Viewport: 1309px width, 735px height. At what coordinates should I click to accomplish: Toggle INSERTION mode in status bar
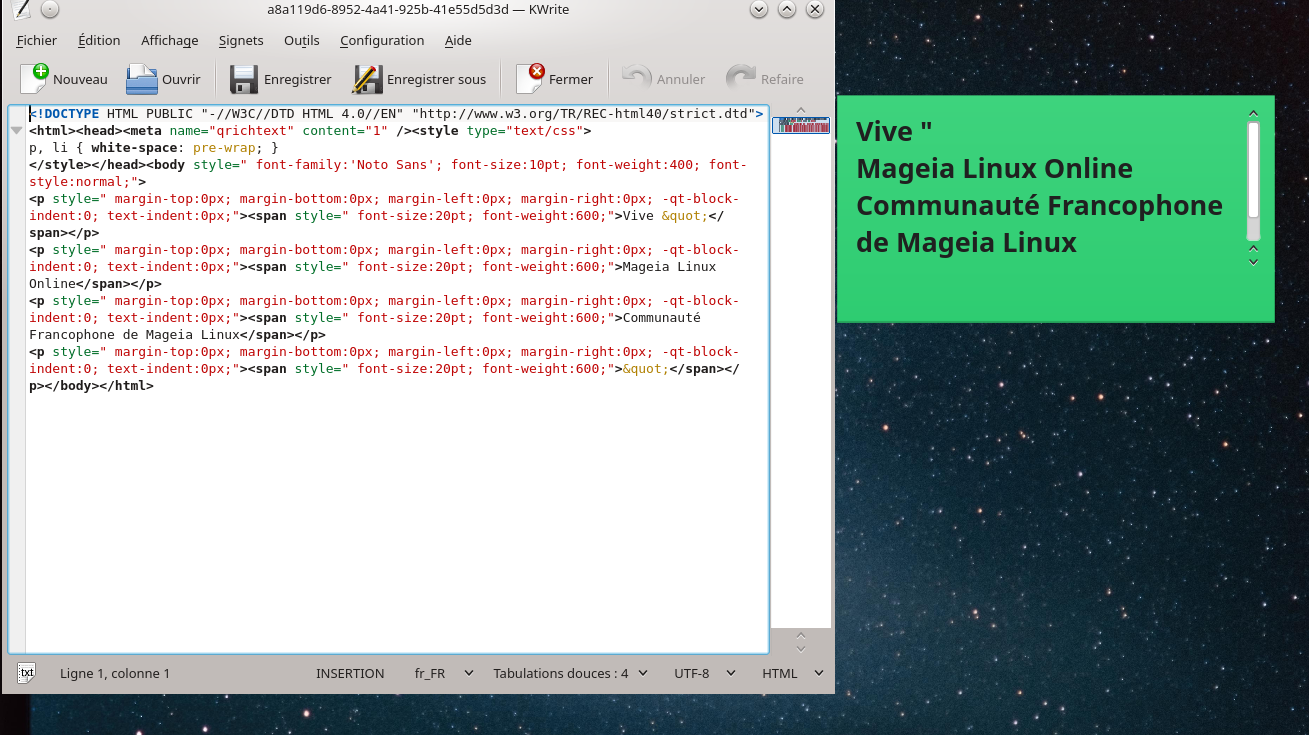pos(350,673)
